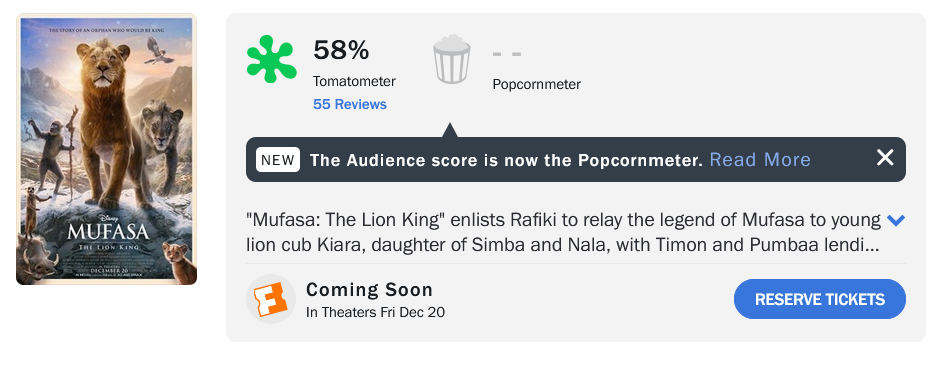944x373 pixels.
Task: Open the Mufasa movie poster thumbnail
Action: click(x=107, y=149)
